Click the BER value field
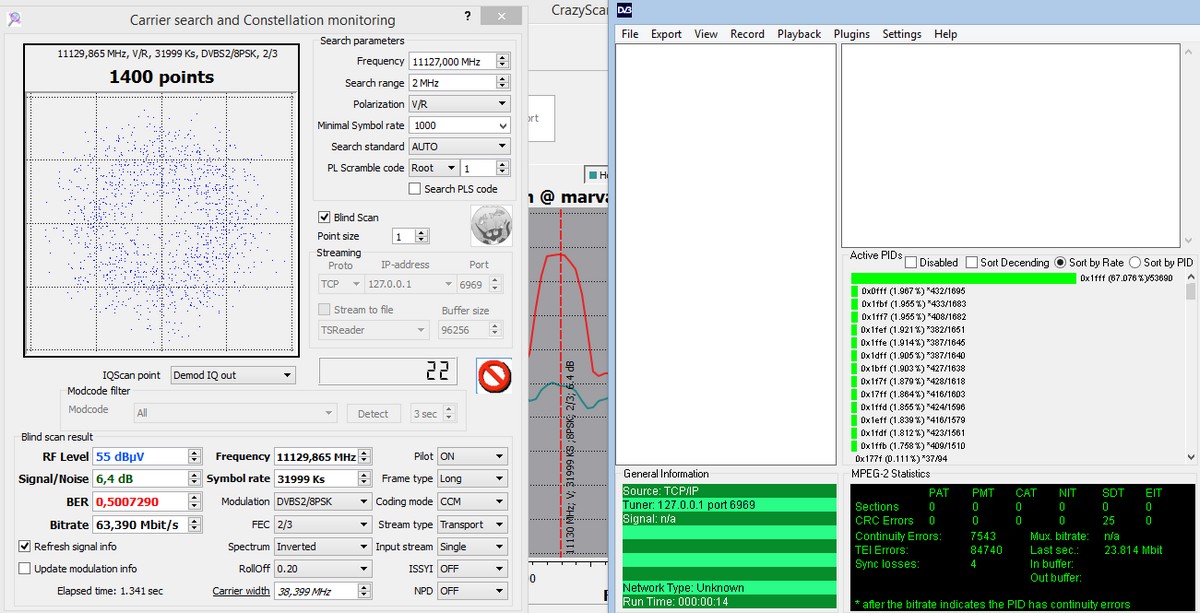The width and height of the screenshot is (1200, 613). (140, 501)
